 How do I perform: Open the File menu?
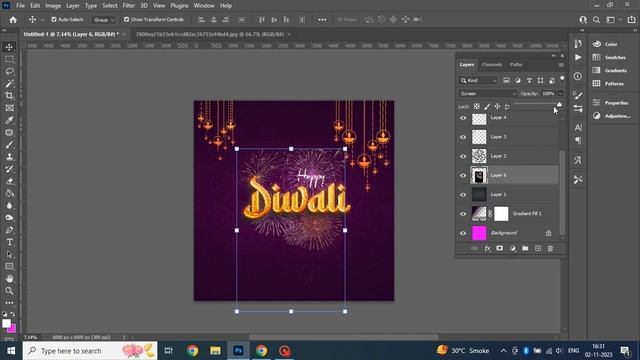[x=20, y=6]
